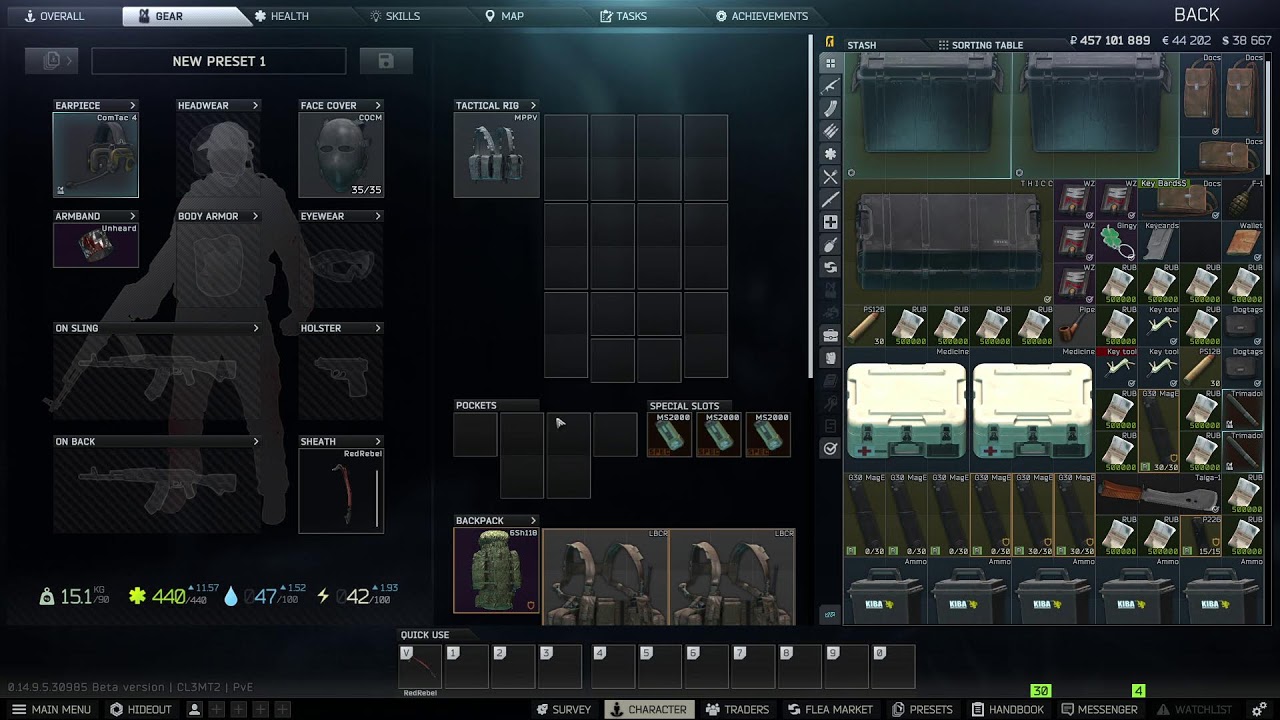Filter stash by barter exchange arrows icon
The image size is (1280, 720).
point(830,268)
